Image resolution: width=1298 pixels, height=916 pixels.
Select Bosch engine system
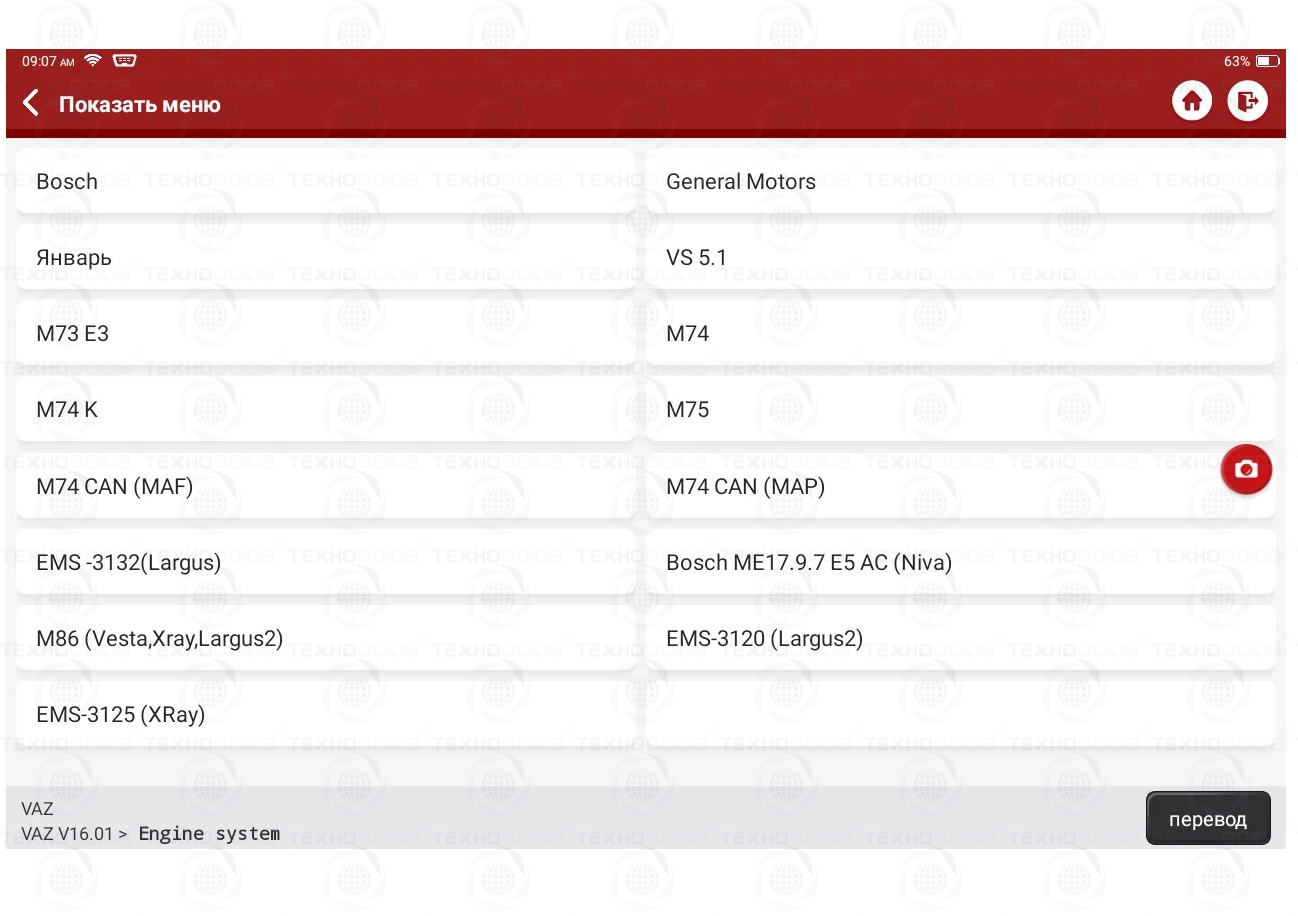325,182
